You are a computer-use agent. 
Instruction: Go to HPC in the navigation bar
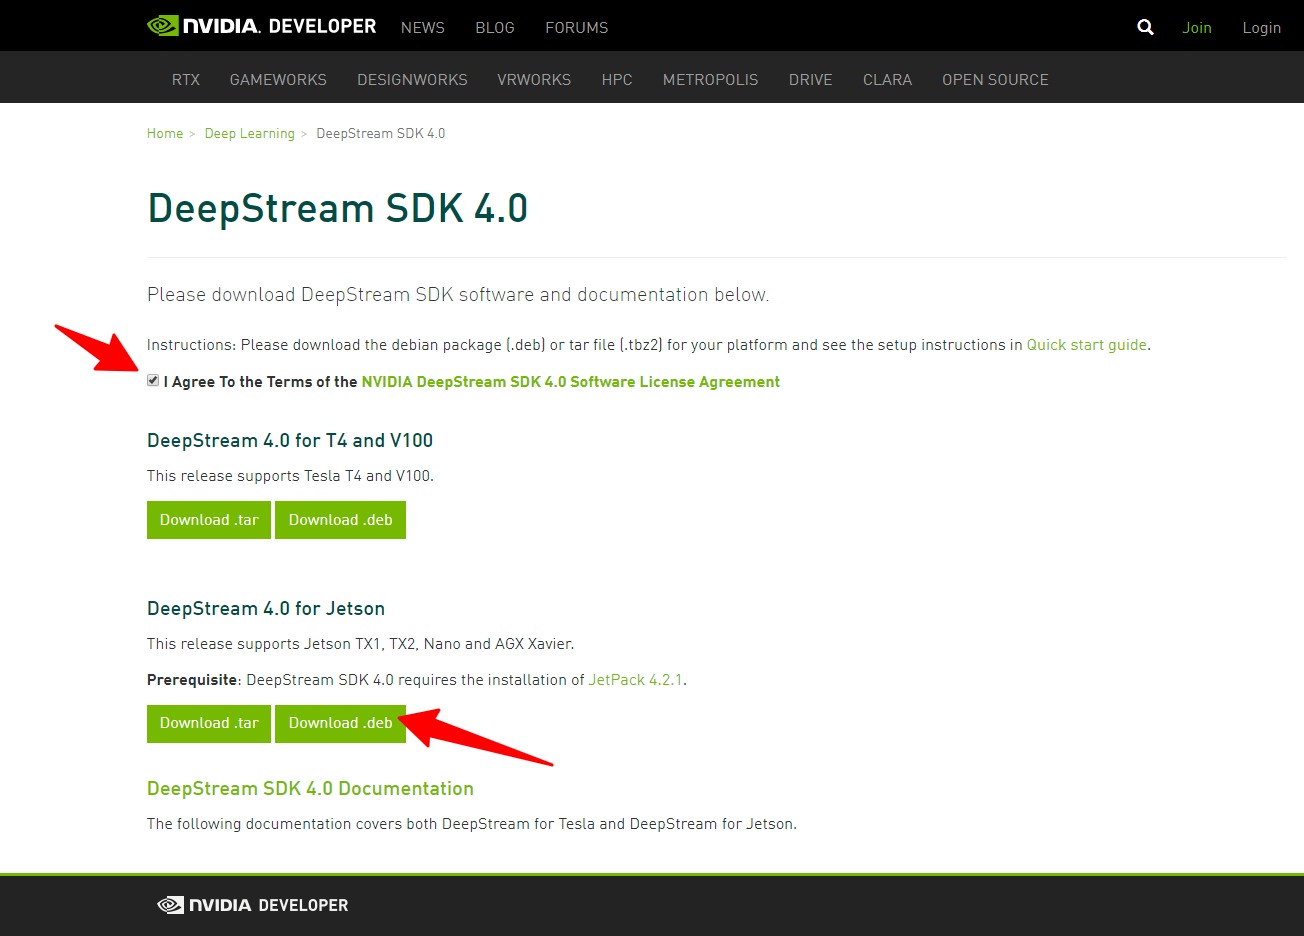(x=617, y=80)
